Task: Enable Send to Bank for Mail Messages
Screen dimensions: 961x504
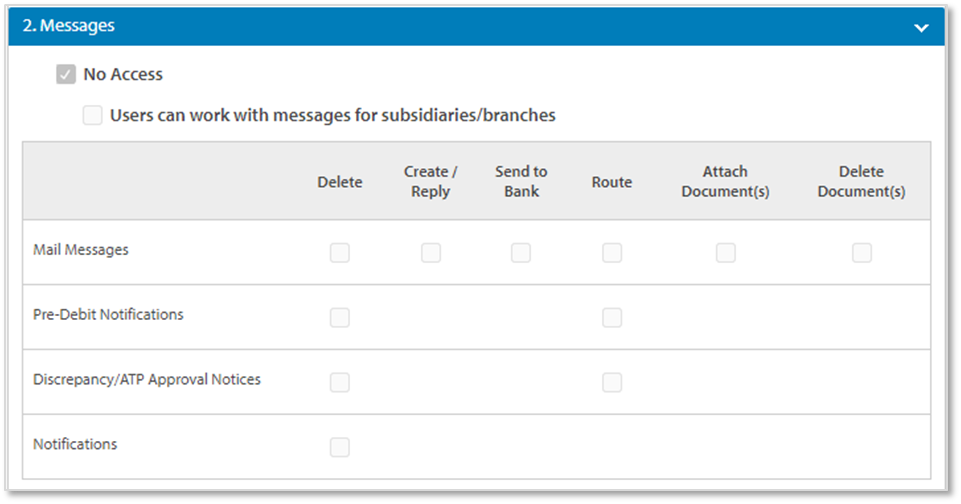Action: [x=521, y=253]
